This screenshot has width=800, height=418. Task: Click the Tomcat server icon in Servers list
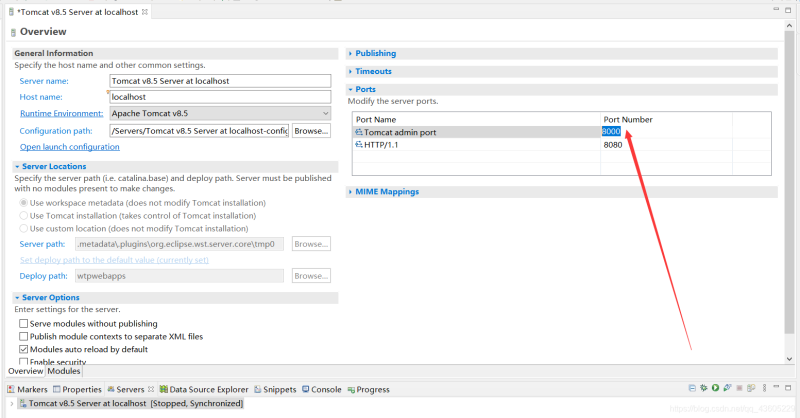coord(23,403)
